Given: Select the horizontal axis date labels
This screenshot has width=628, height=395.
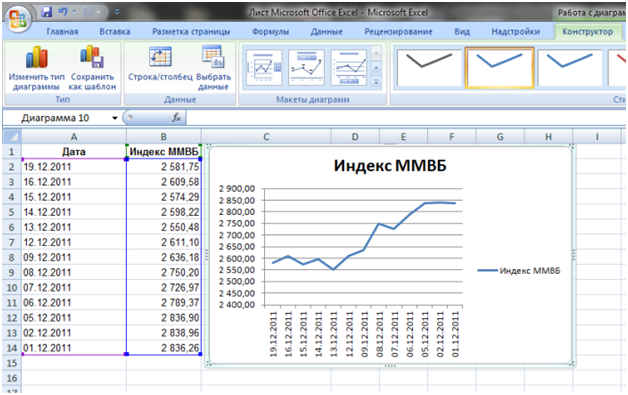Looking at the screenshot, I should tap(364, 335).
